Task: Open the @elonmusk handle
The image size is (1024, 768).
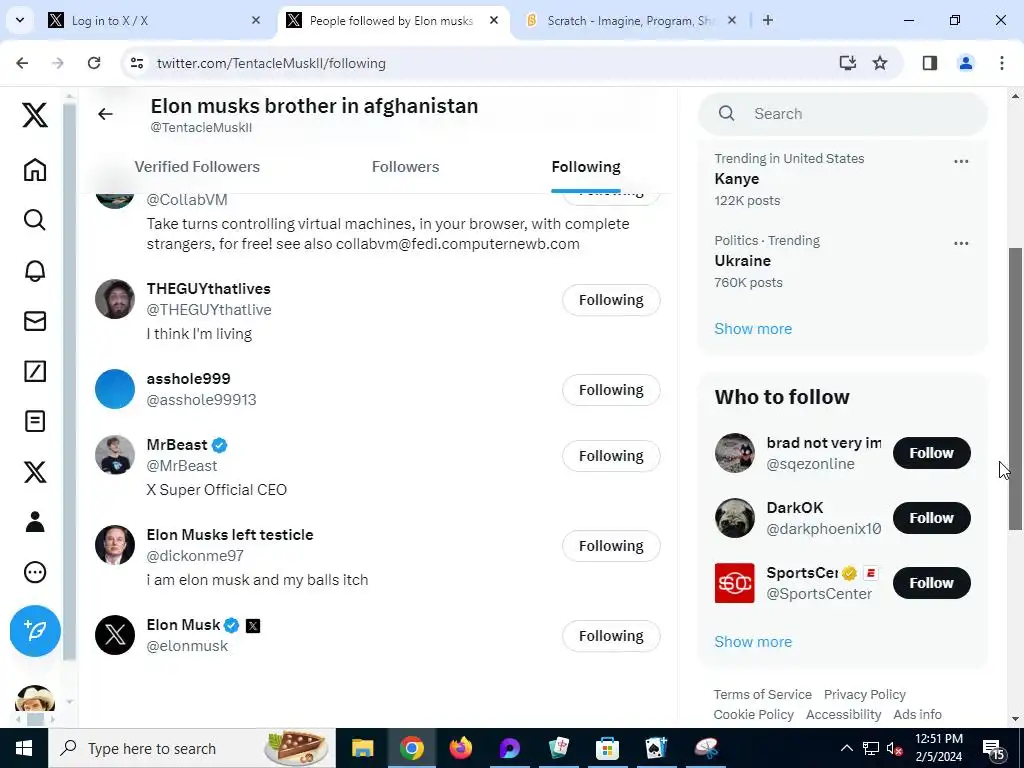Action: click(x=187, y=646)
